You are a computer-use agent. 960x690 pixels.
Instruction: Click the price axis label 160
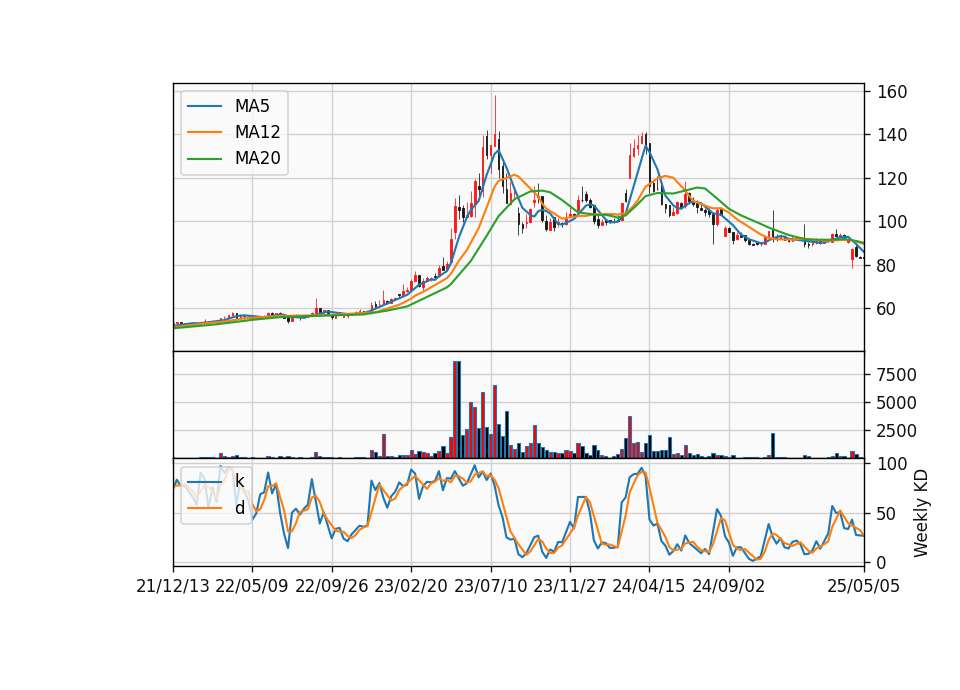coord(892,92)
